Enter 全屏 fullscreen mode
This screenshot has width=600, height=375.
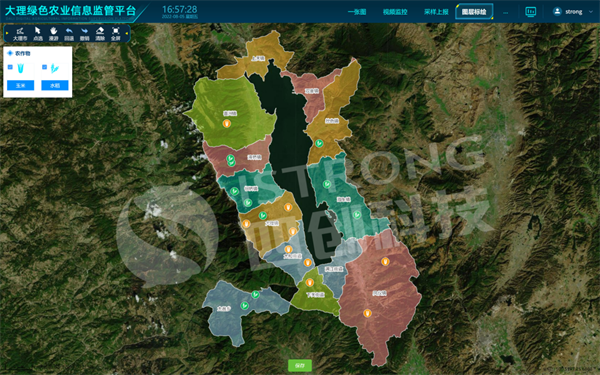click(x=116, y=34)
